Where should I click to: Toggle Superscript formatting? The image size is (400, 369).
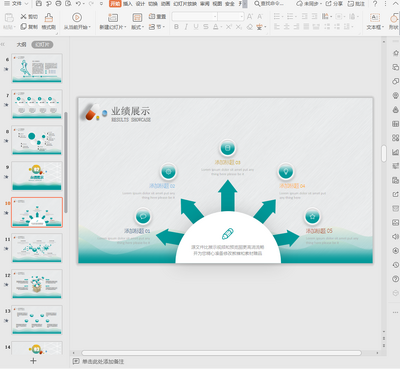228,27
